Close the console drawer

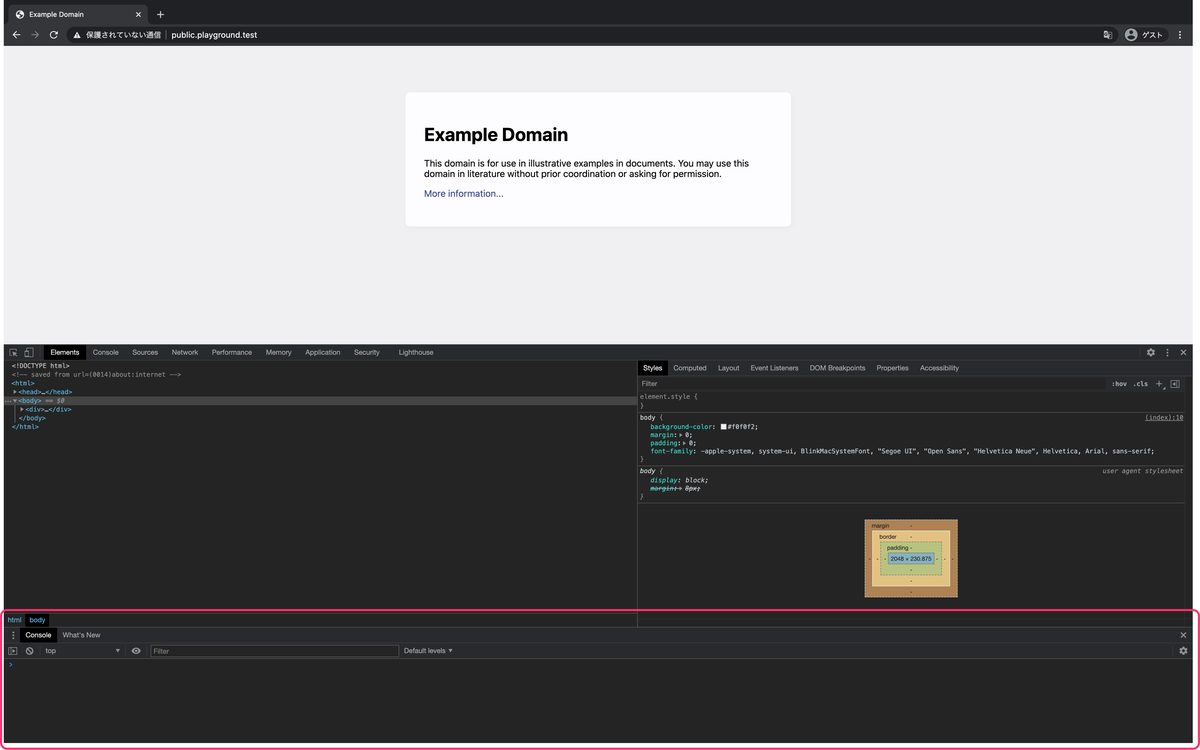1184,635
